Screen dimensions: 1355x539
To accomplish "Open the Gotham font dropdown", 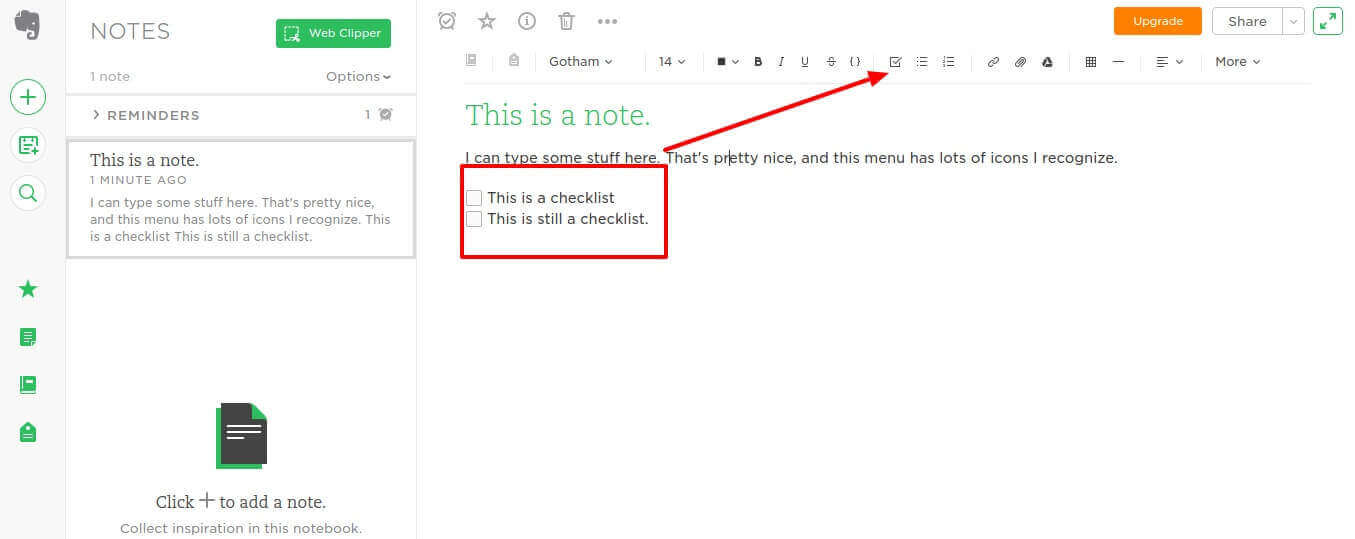I will click(x=581, y=62).
